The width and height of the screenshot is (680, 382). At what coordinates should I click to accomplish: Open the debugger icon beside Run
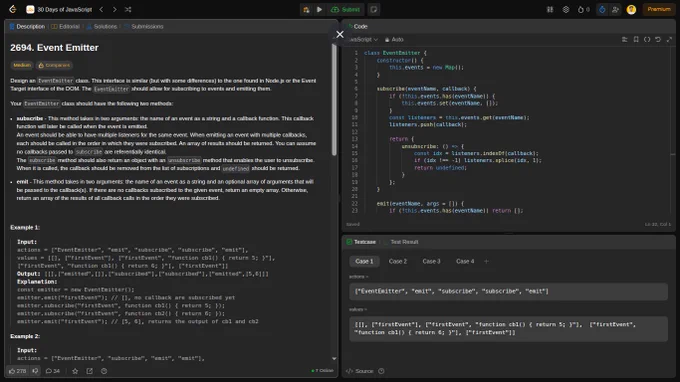[x=306, y=10]
